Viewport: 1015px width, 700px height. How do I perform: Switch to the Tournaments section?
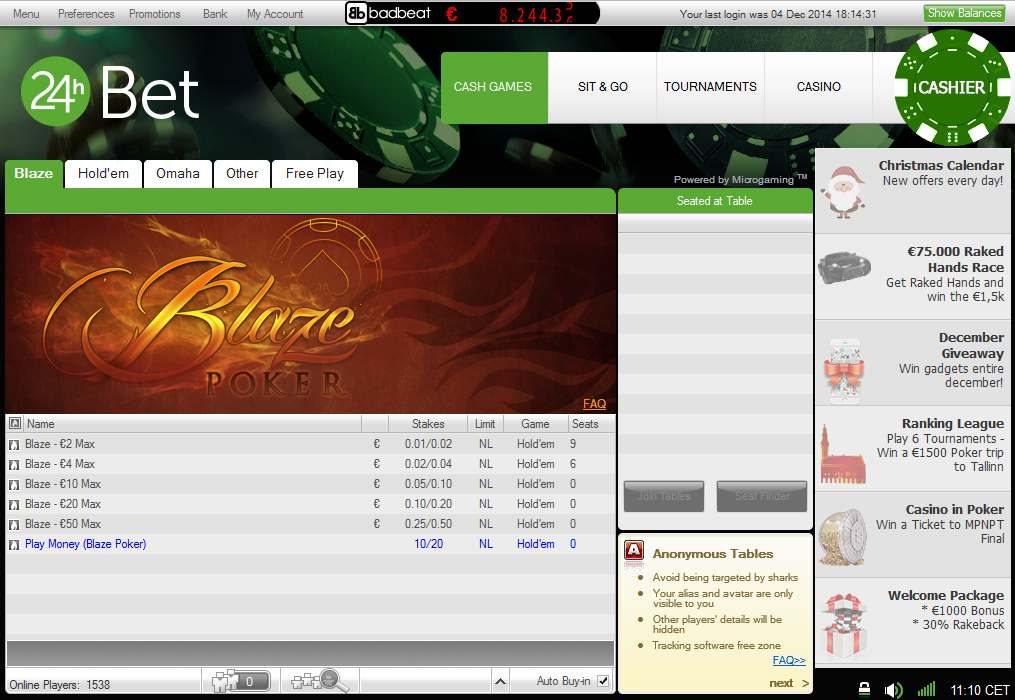[x=710, y=87]
